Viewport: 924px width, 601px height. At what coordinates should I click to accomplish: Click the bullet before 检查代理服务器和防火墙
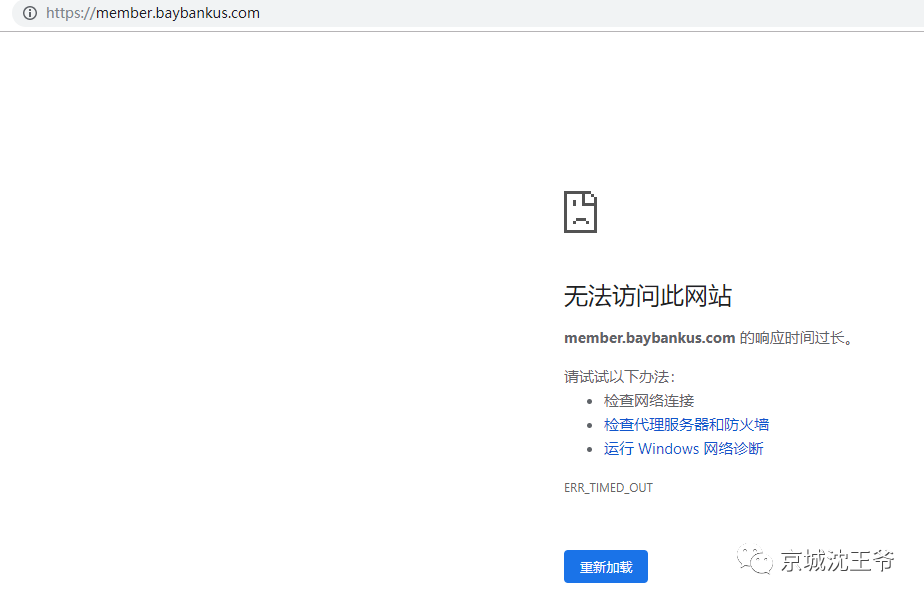click(589, 425)
